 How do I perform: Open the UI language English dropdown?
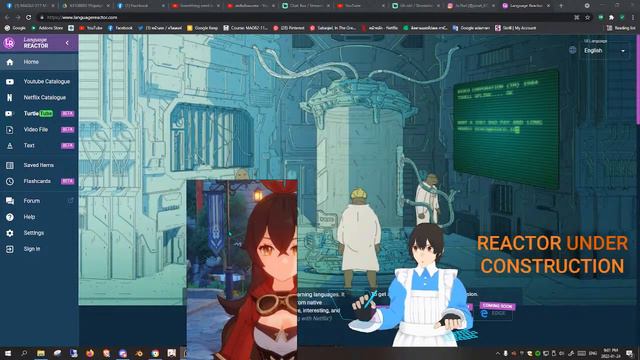(605, 51)
